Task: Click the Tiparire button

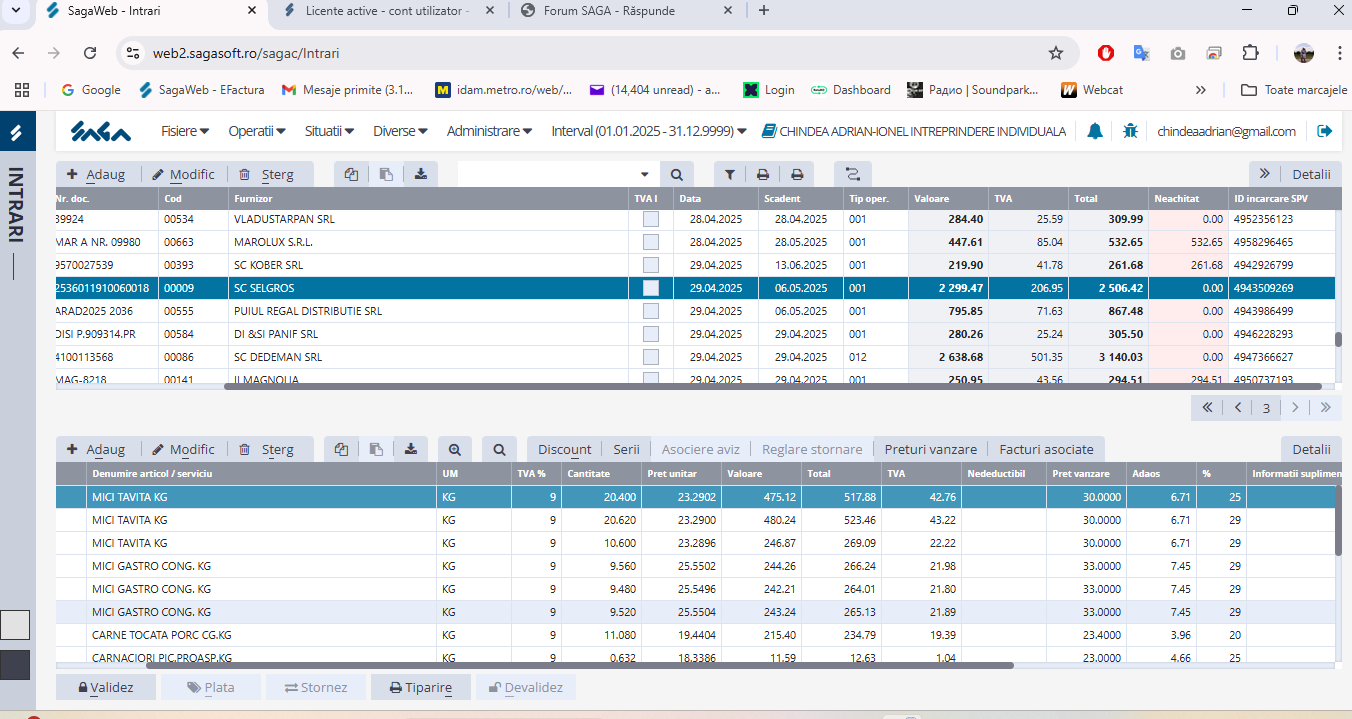Action: pos(421,687)
